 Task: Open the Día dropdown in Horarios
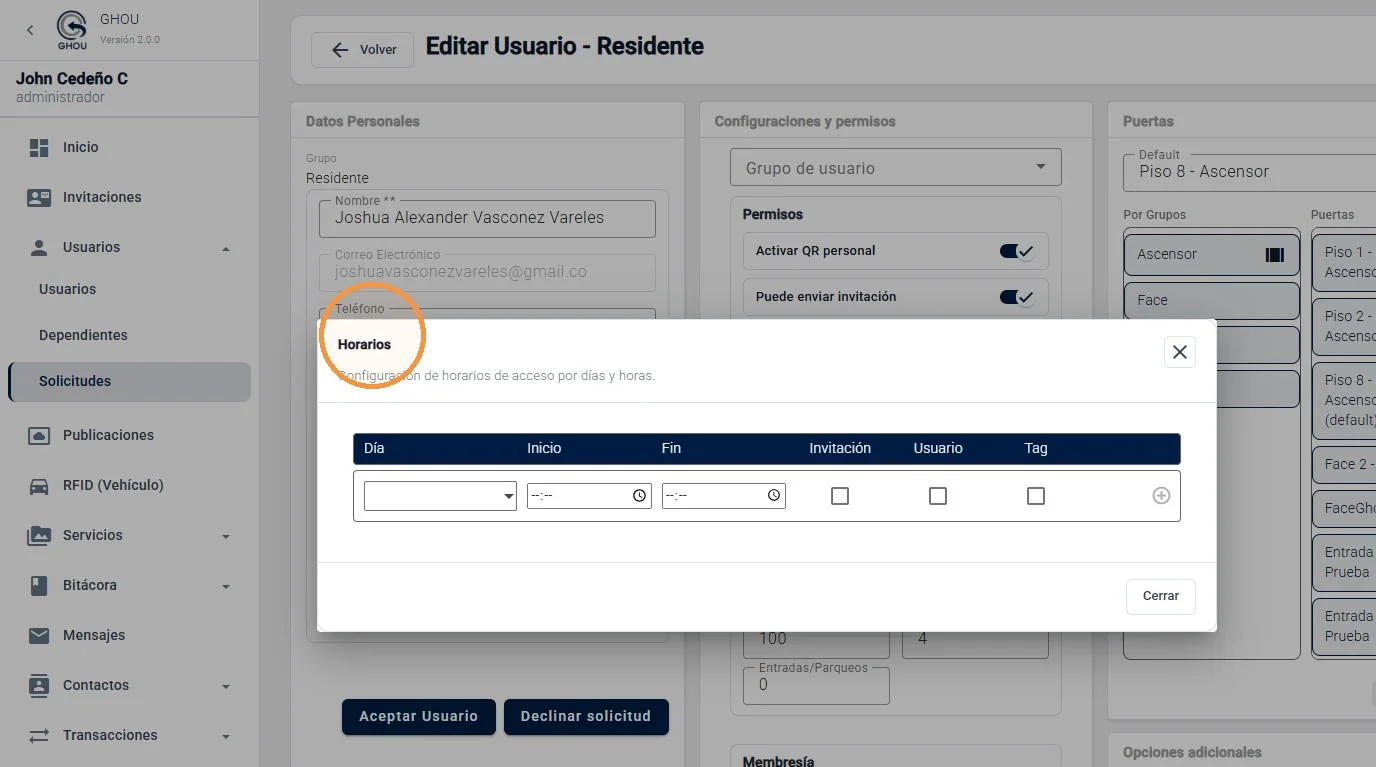440,496
